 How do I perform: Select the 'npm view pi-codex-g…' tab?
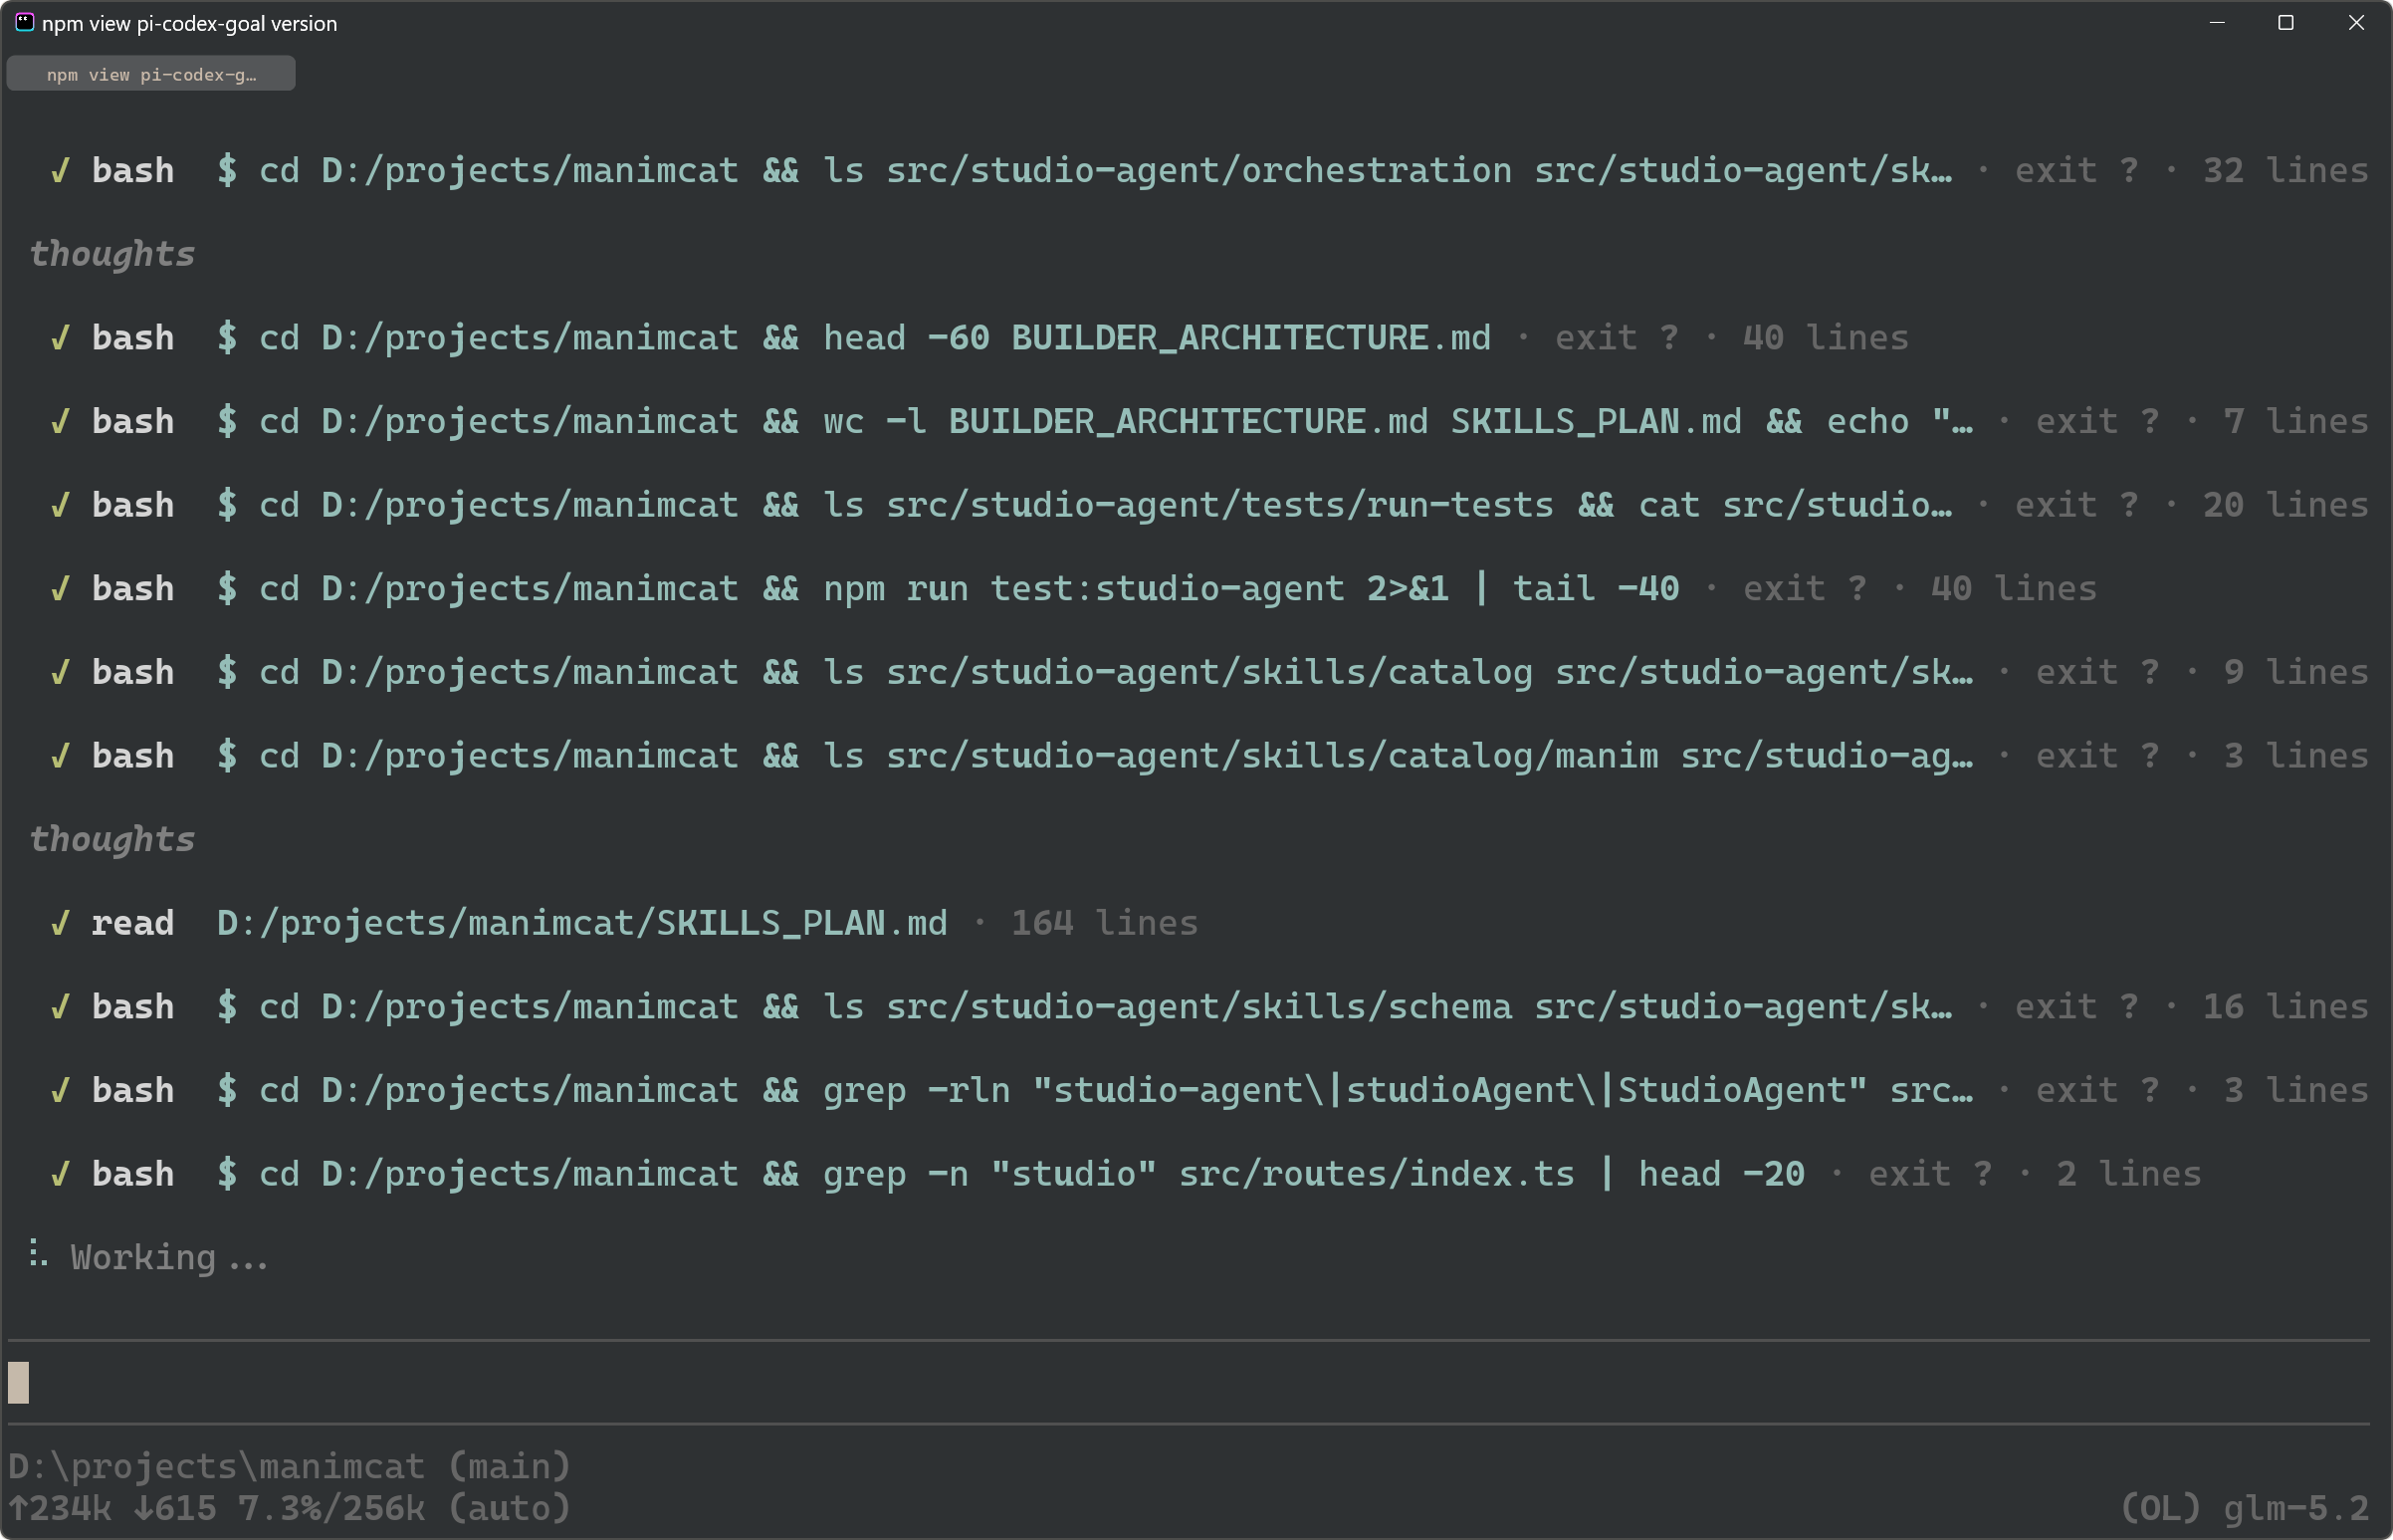(x=151, y=74)
